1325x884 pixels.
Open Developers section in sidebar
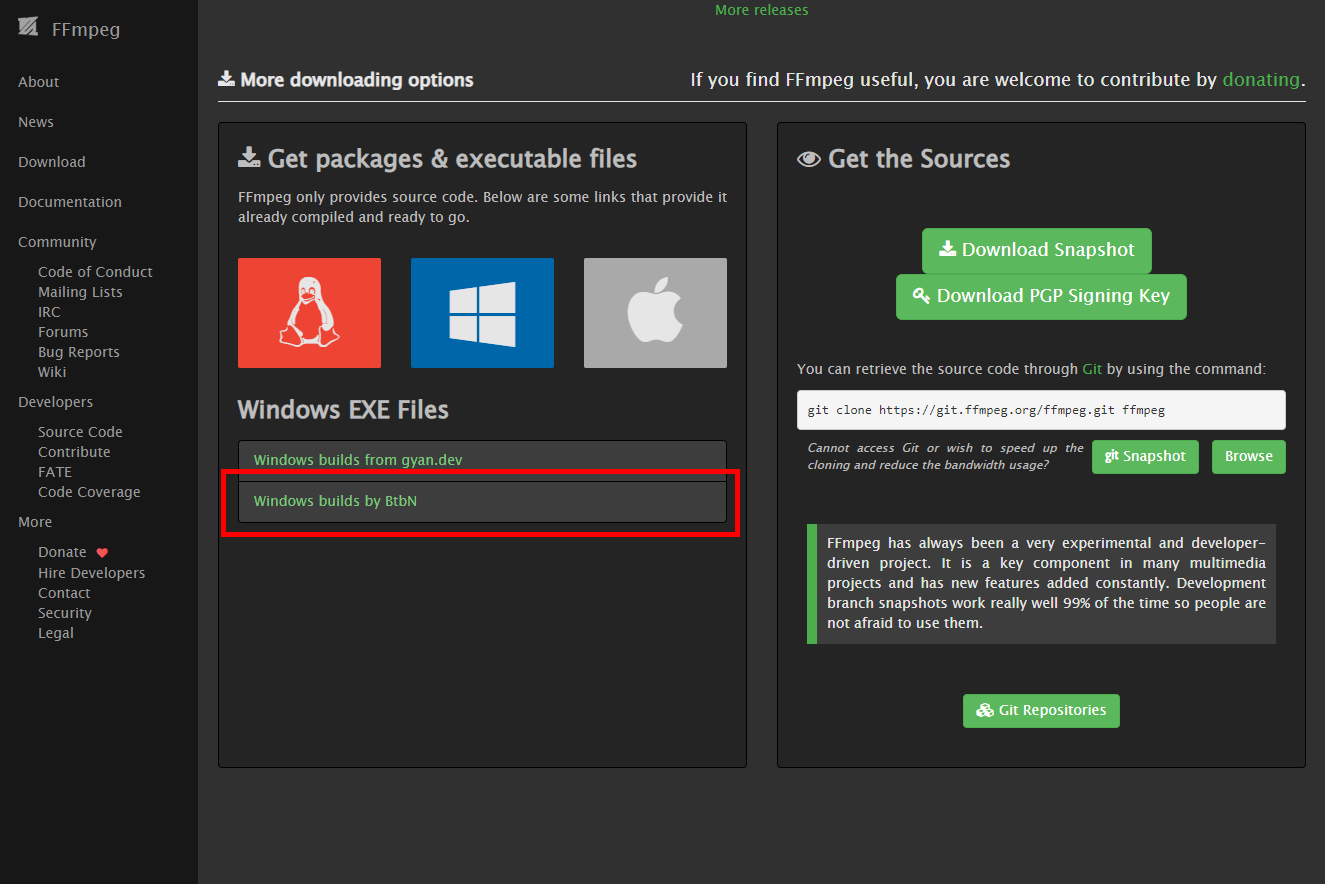(x=55, y=402)
